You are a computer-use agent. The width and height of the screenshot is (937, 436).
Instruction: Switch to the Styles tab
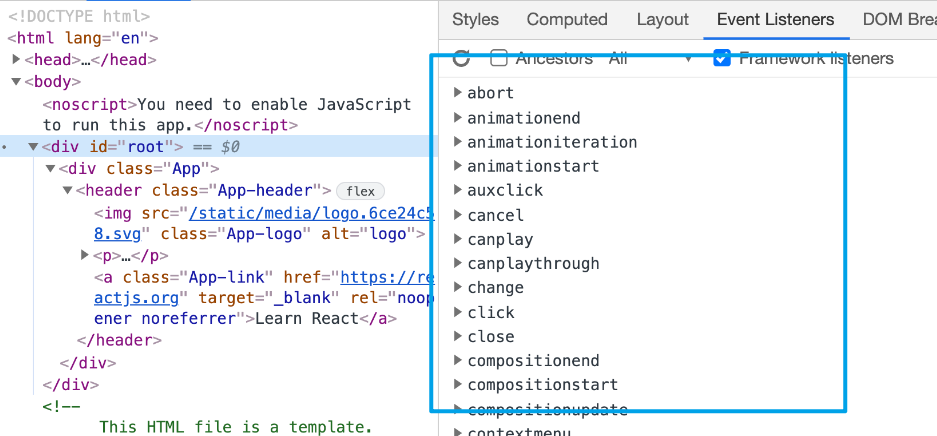pos(475,19)
